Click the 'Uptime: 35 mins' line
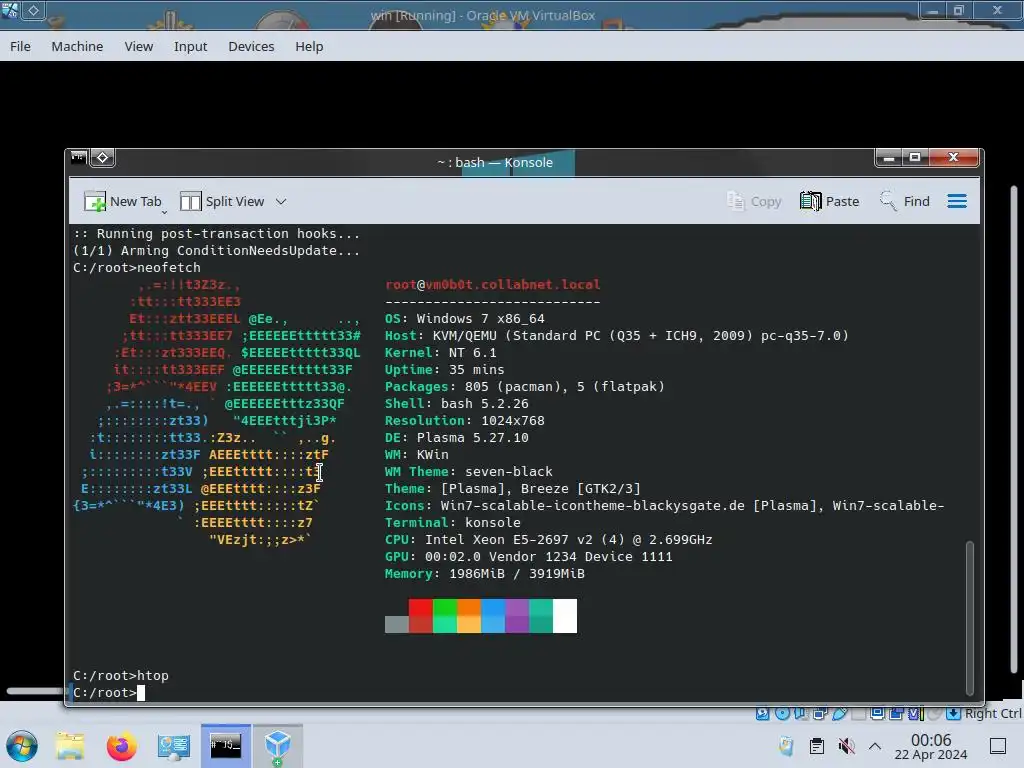 point(444,369)
